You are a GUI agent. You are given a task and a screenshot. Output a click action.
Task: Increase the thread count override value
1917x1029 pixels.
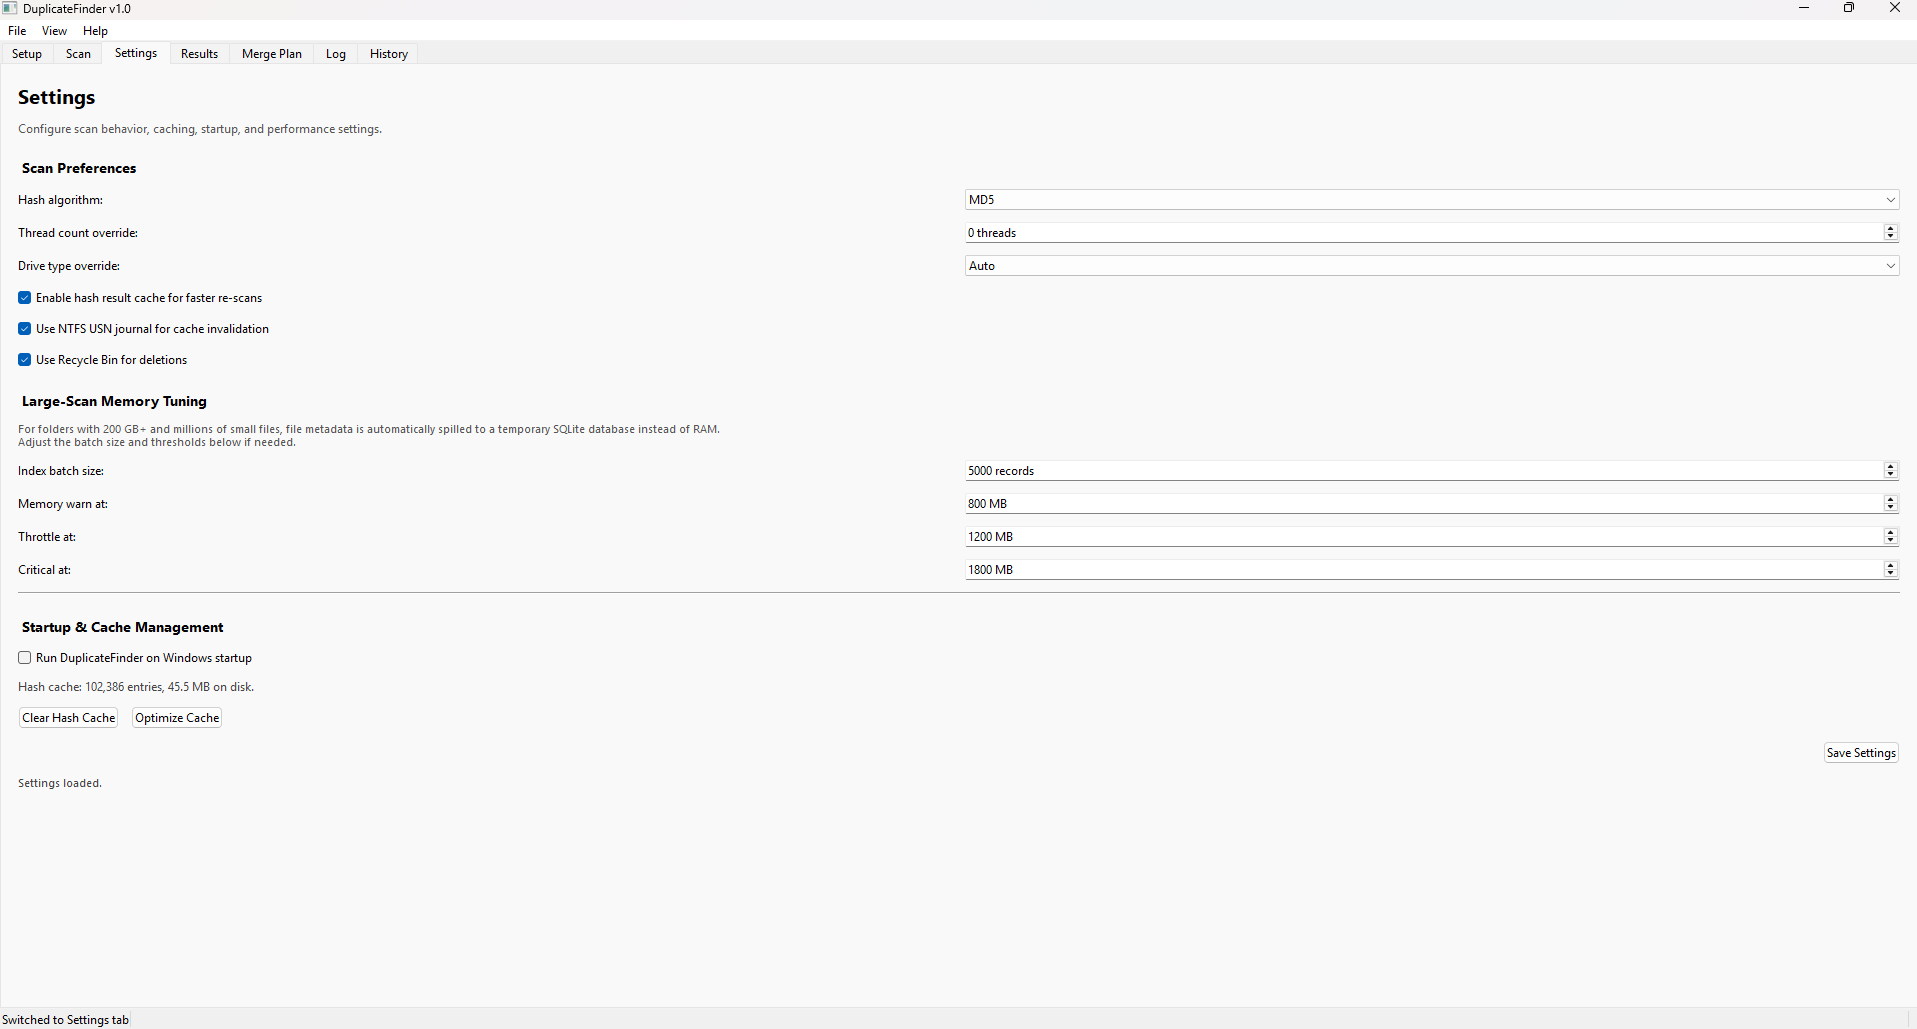coord(1890,228)
